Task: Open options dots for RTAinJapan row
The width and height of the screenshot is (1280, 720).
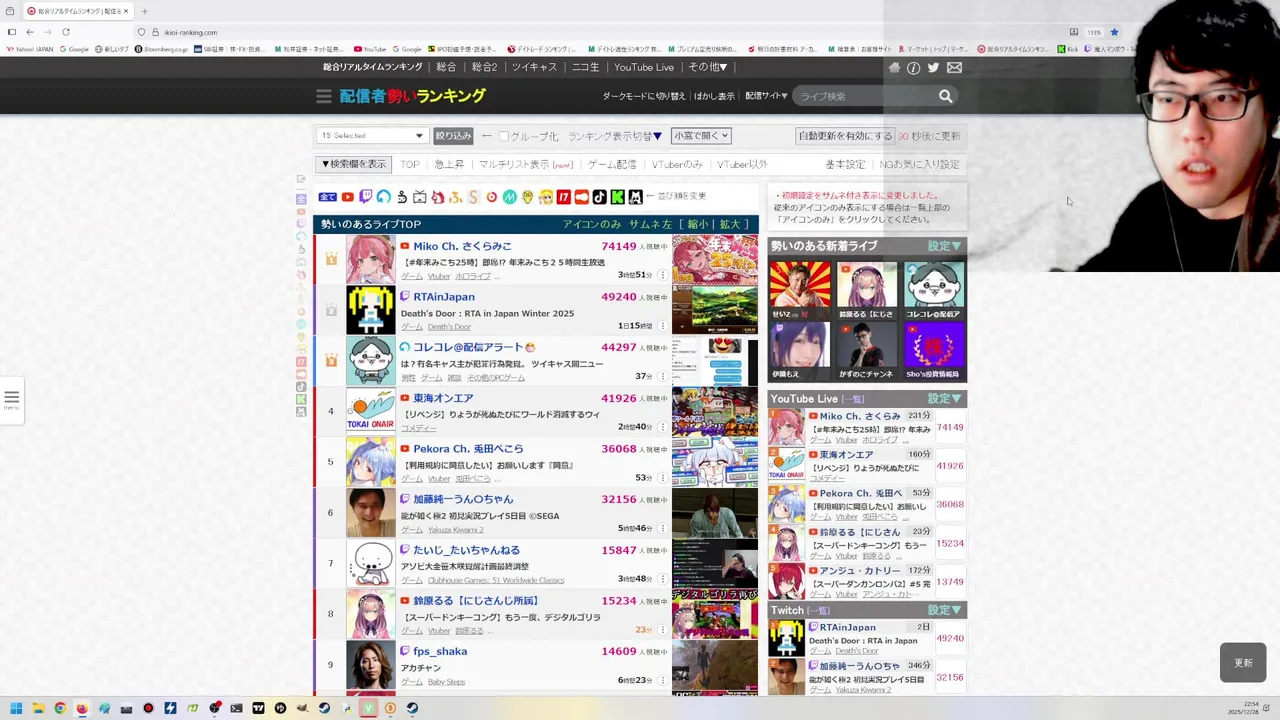Action: tap(662, 326)
